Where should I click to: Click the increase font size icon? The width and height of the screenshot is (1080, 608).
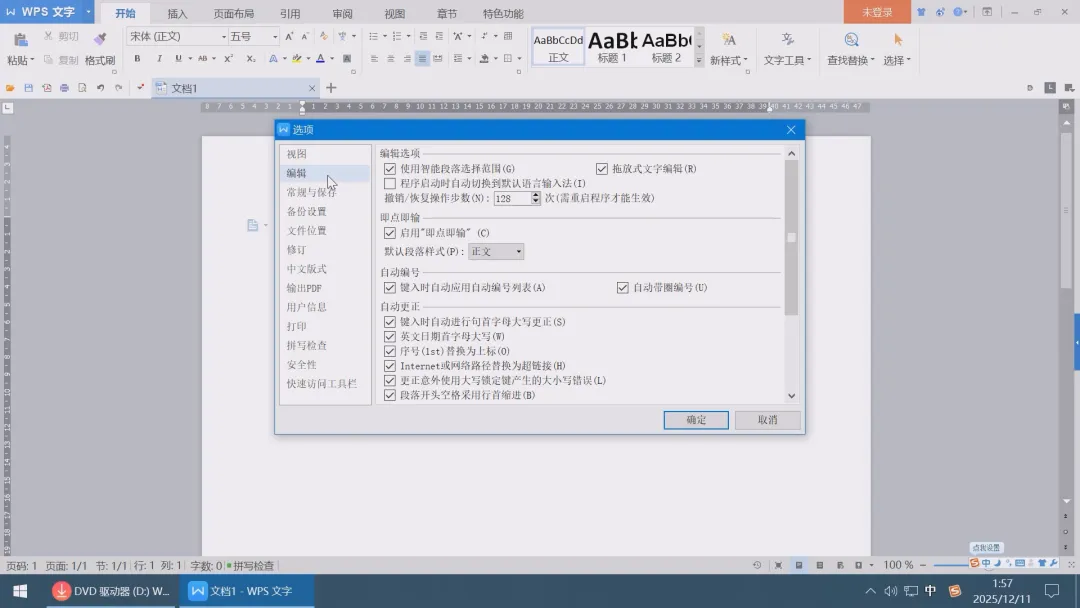coord(289,36)
